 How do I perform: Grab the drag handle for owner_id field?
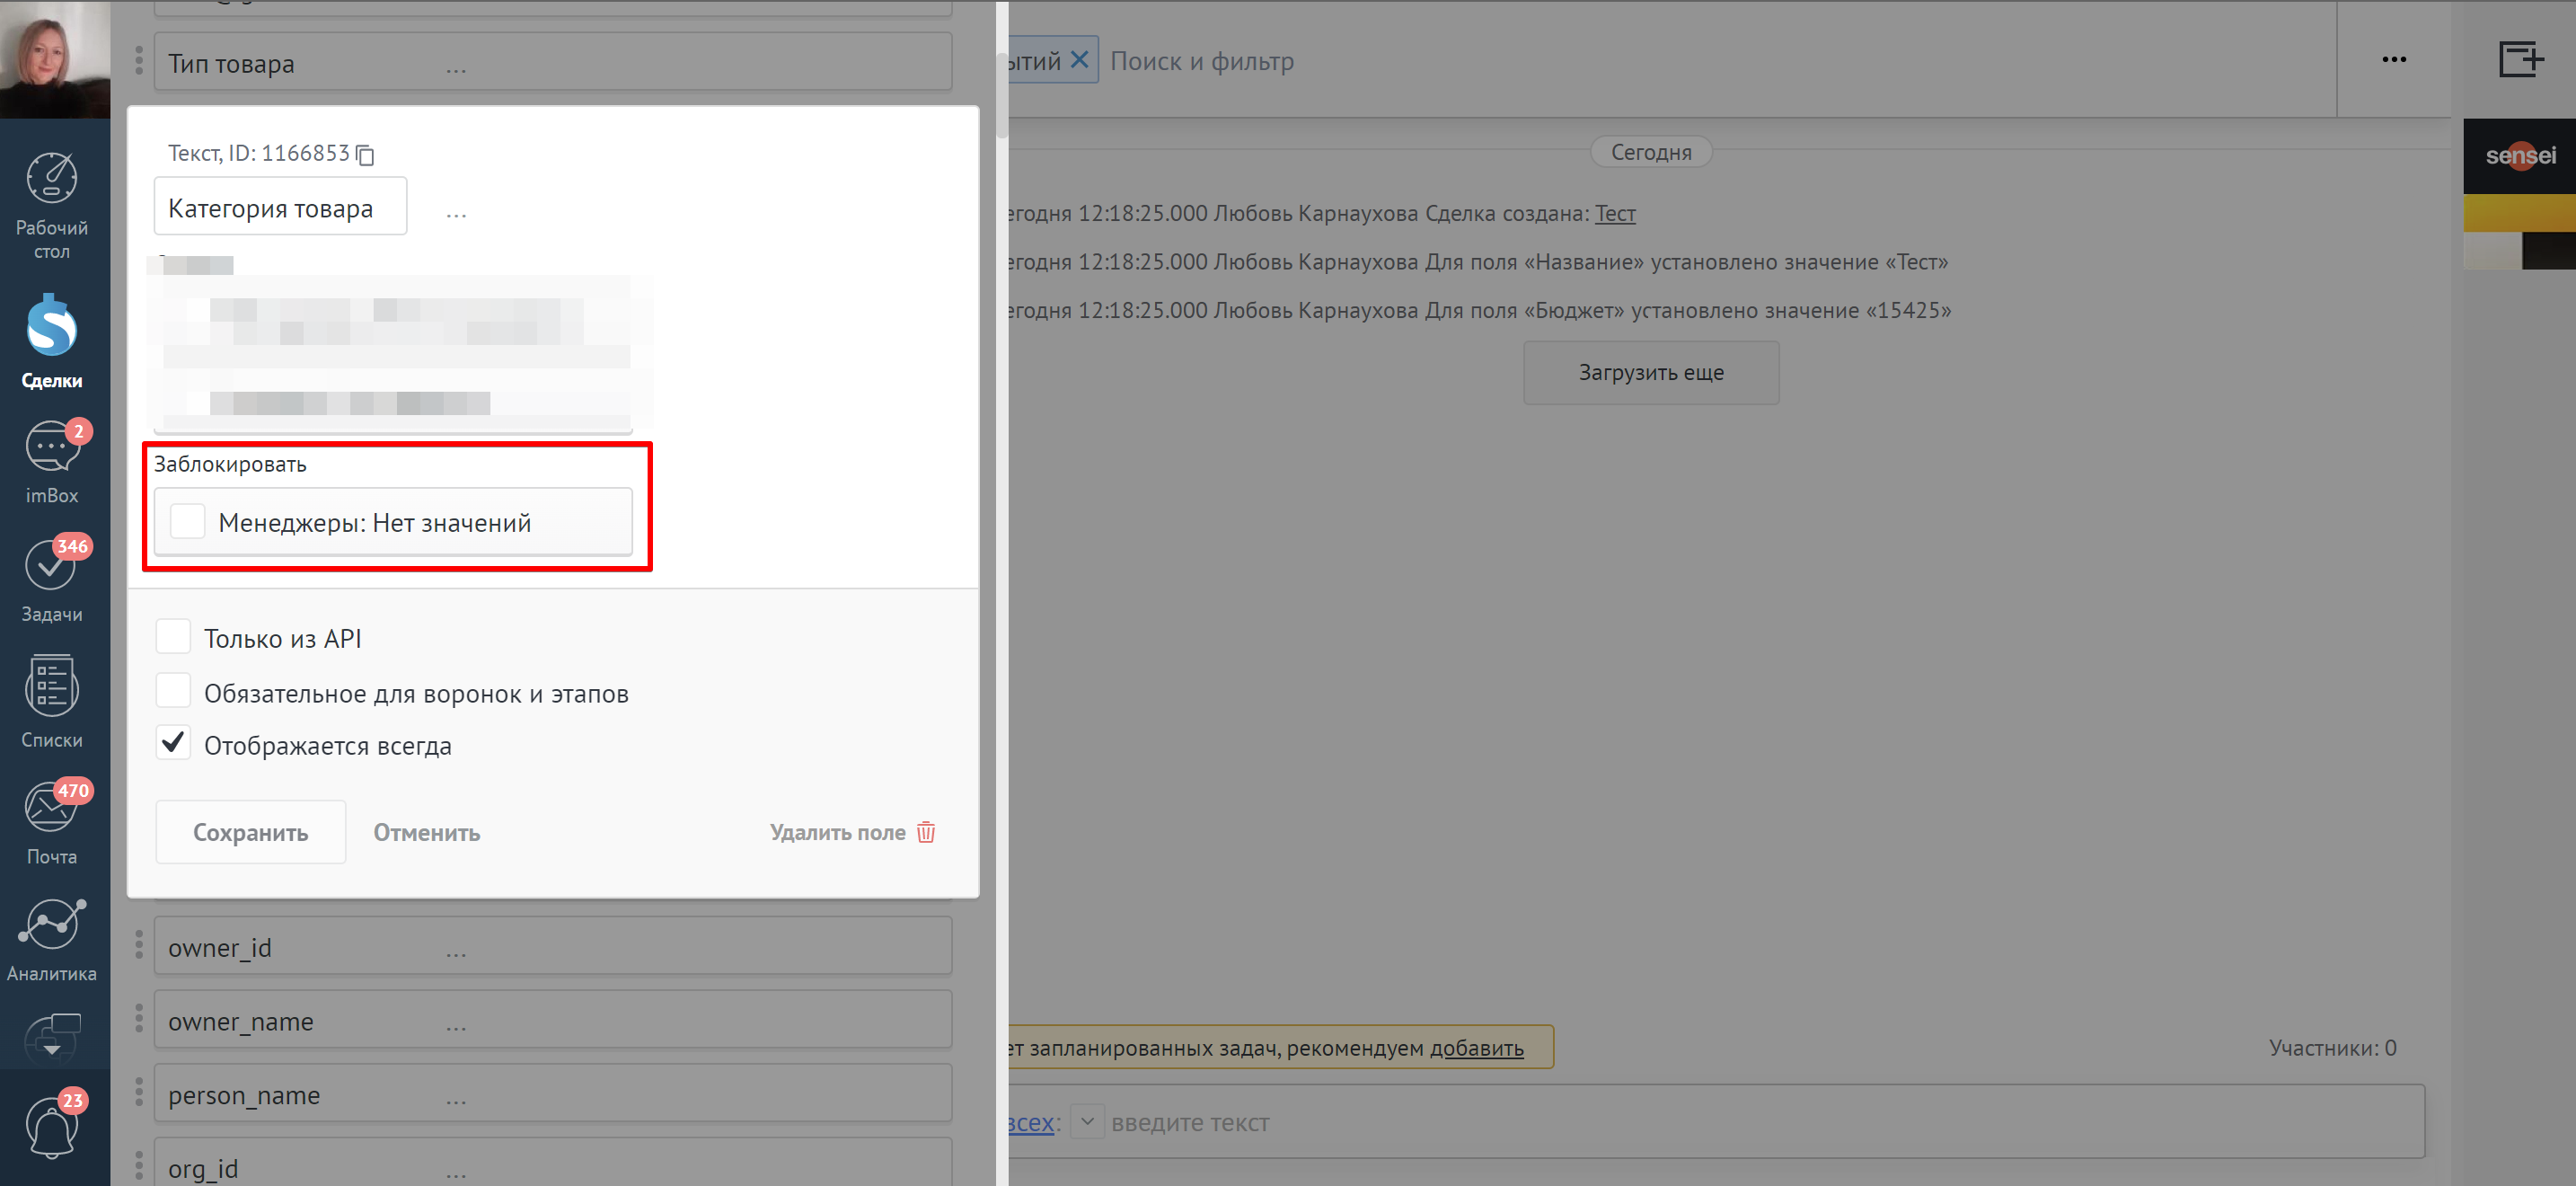(x=139, y=945)
